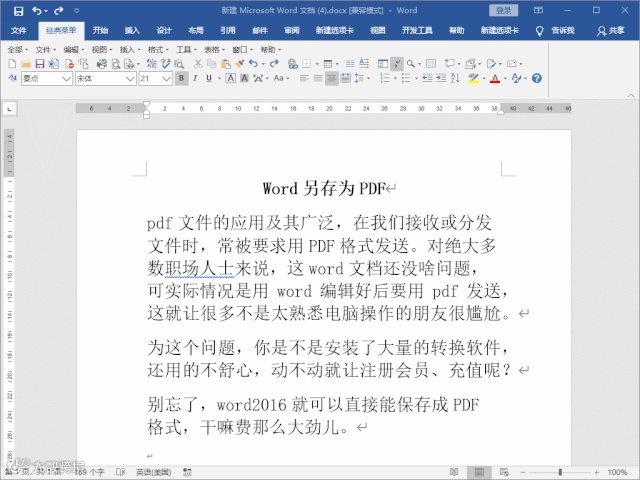Open the font size dropdown showing 21

(166, 78)
